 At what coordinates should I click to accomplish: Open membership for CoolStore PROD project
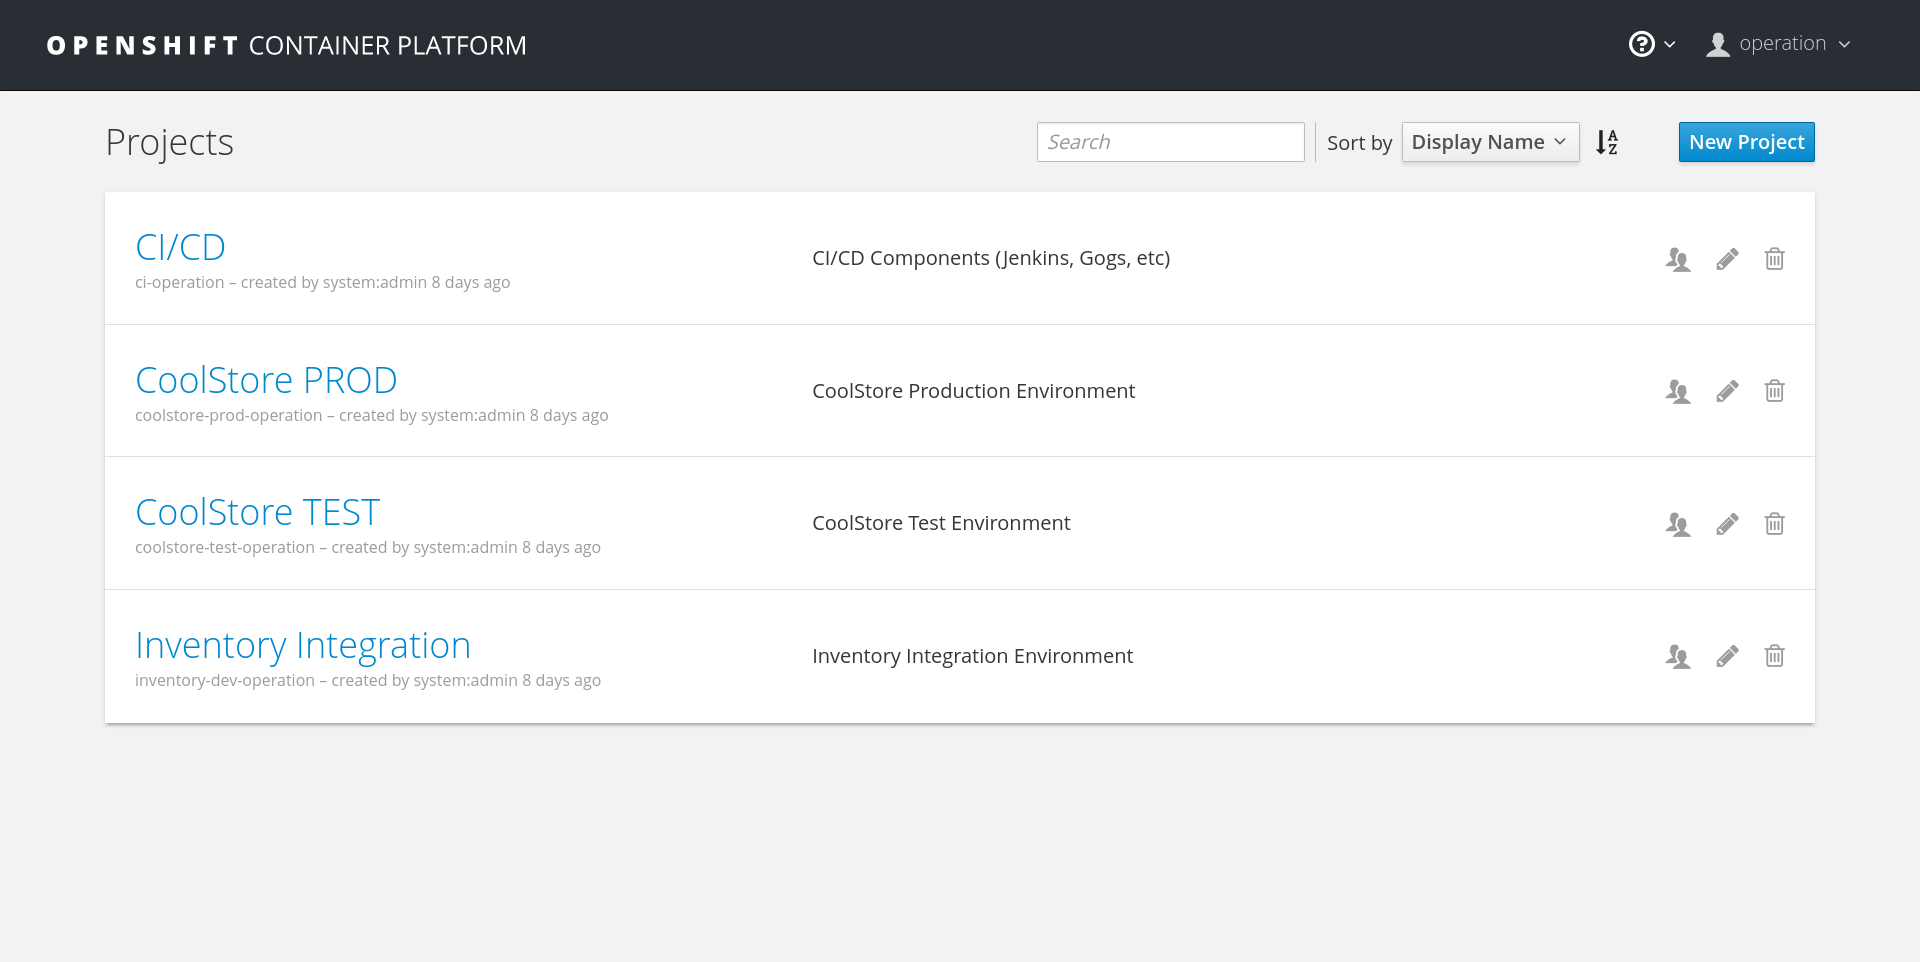1677,391
